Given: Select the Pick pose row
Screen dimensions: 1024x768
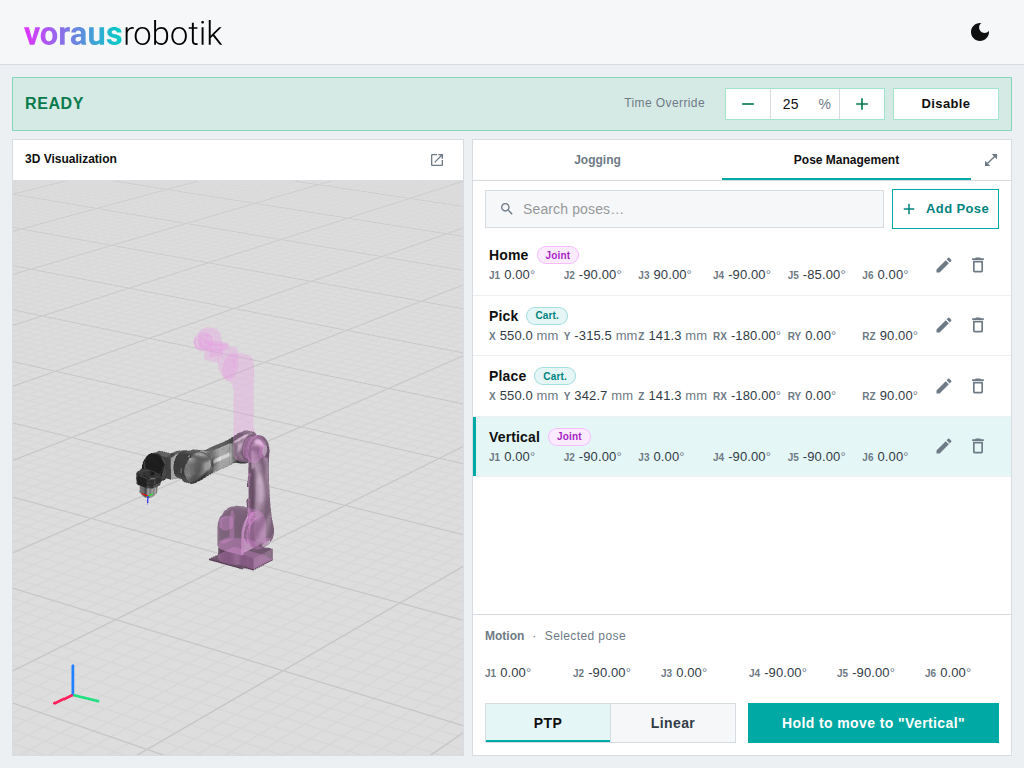Looking at the screenshot, I should point(742,326).
